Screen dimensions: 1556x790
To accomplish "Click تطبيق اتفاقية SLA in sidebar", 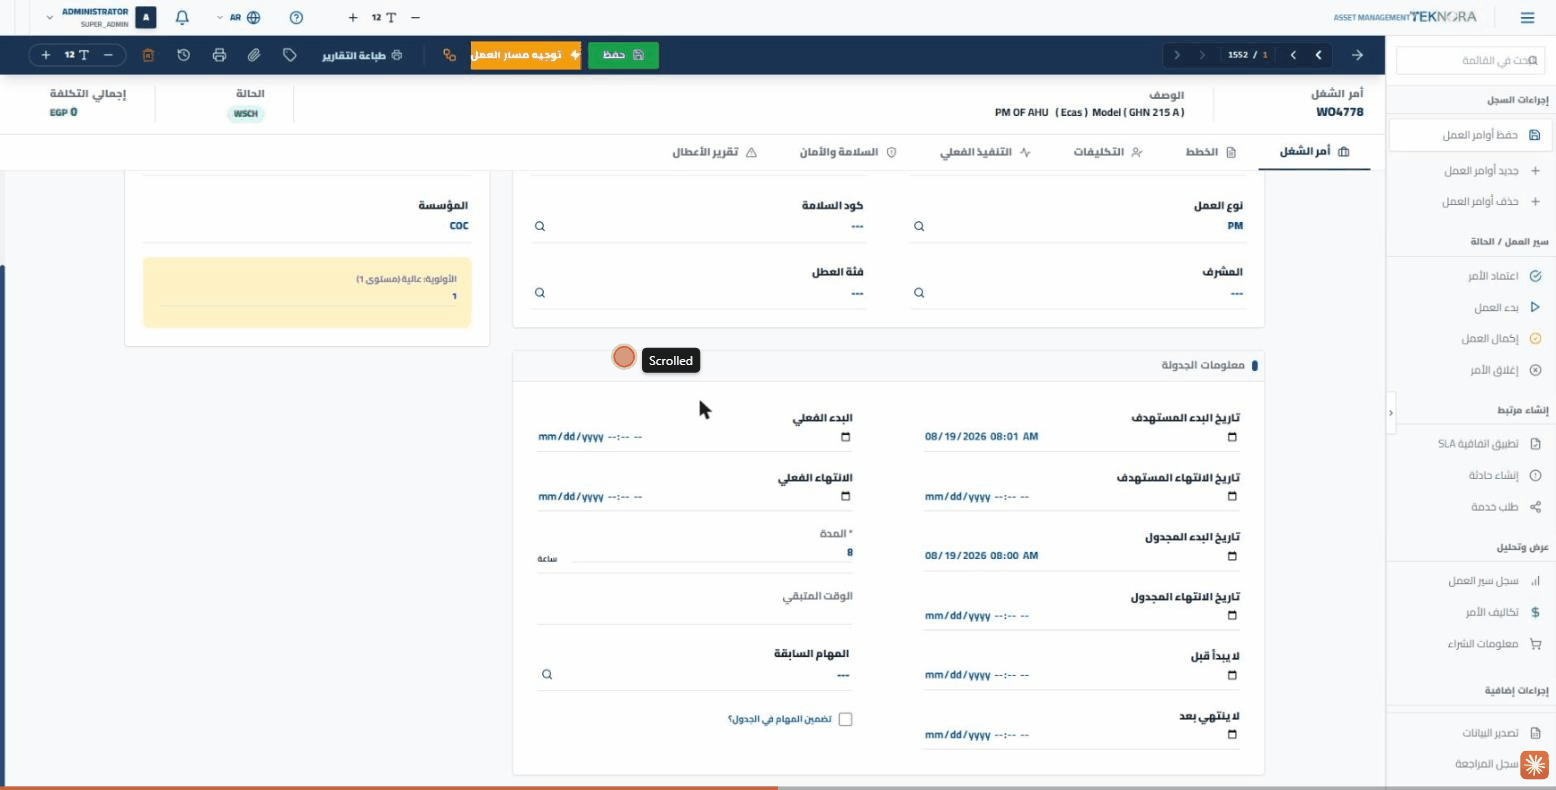I will pos(1489,444).
